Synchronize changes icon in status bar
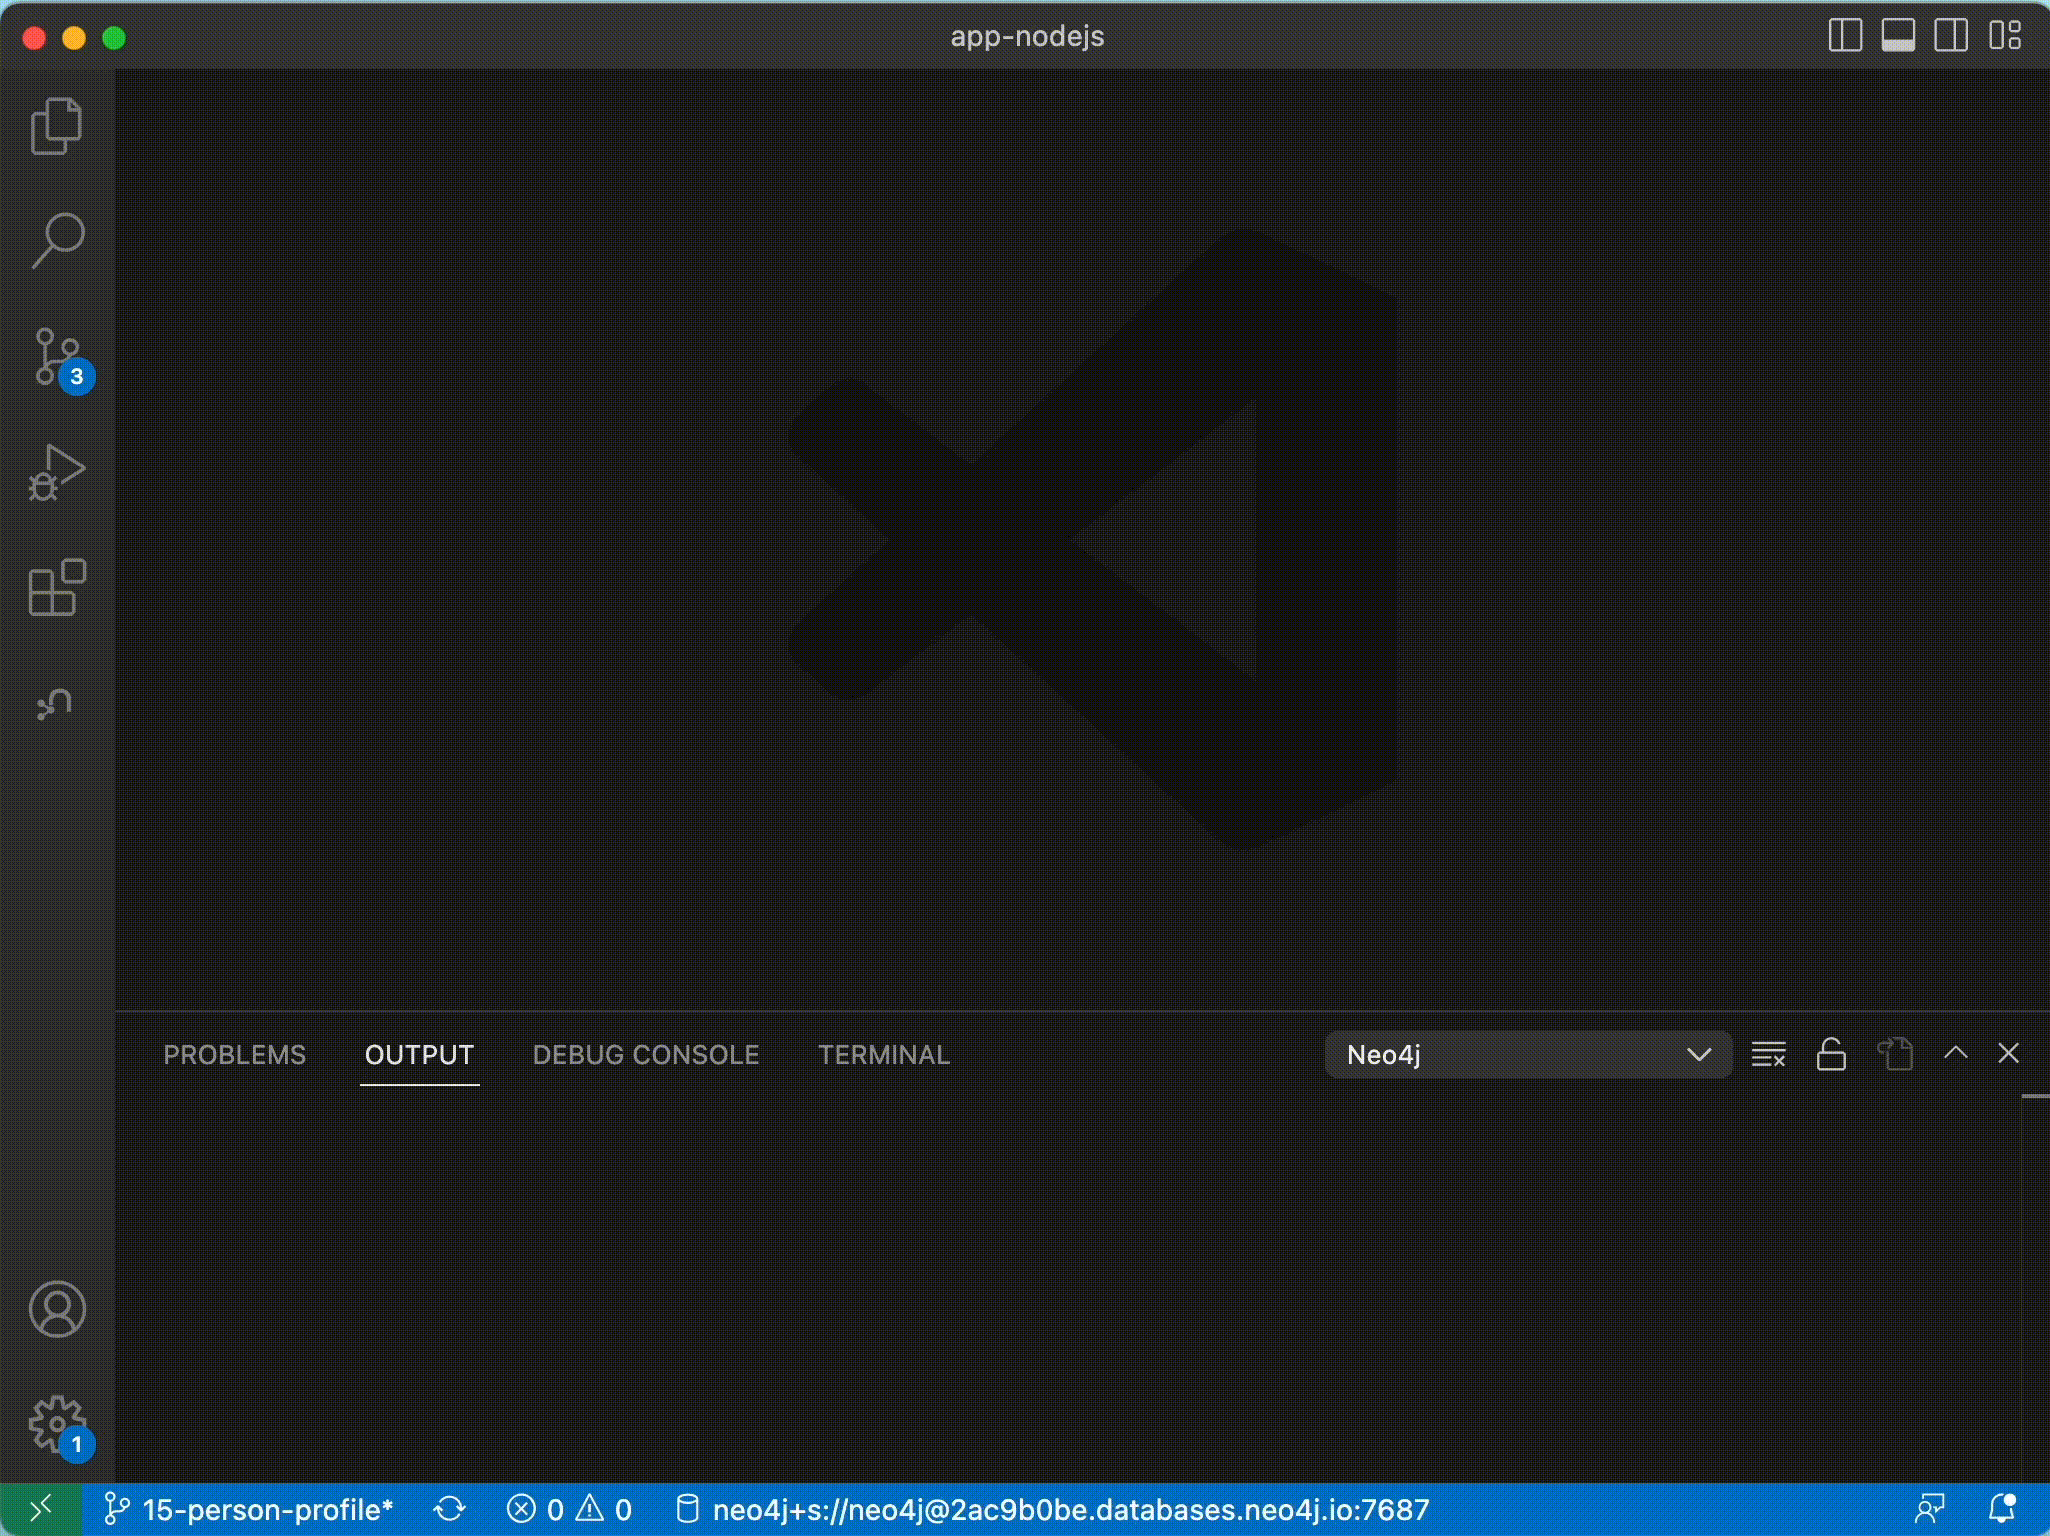The height and width of the screenshot is (1536, 2050). [x=450, y=1510]
